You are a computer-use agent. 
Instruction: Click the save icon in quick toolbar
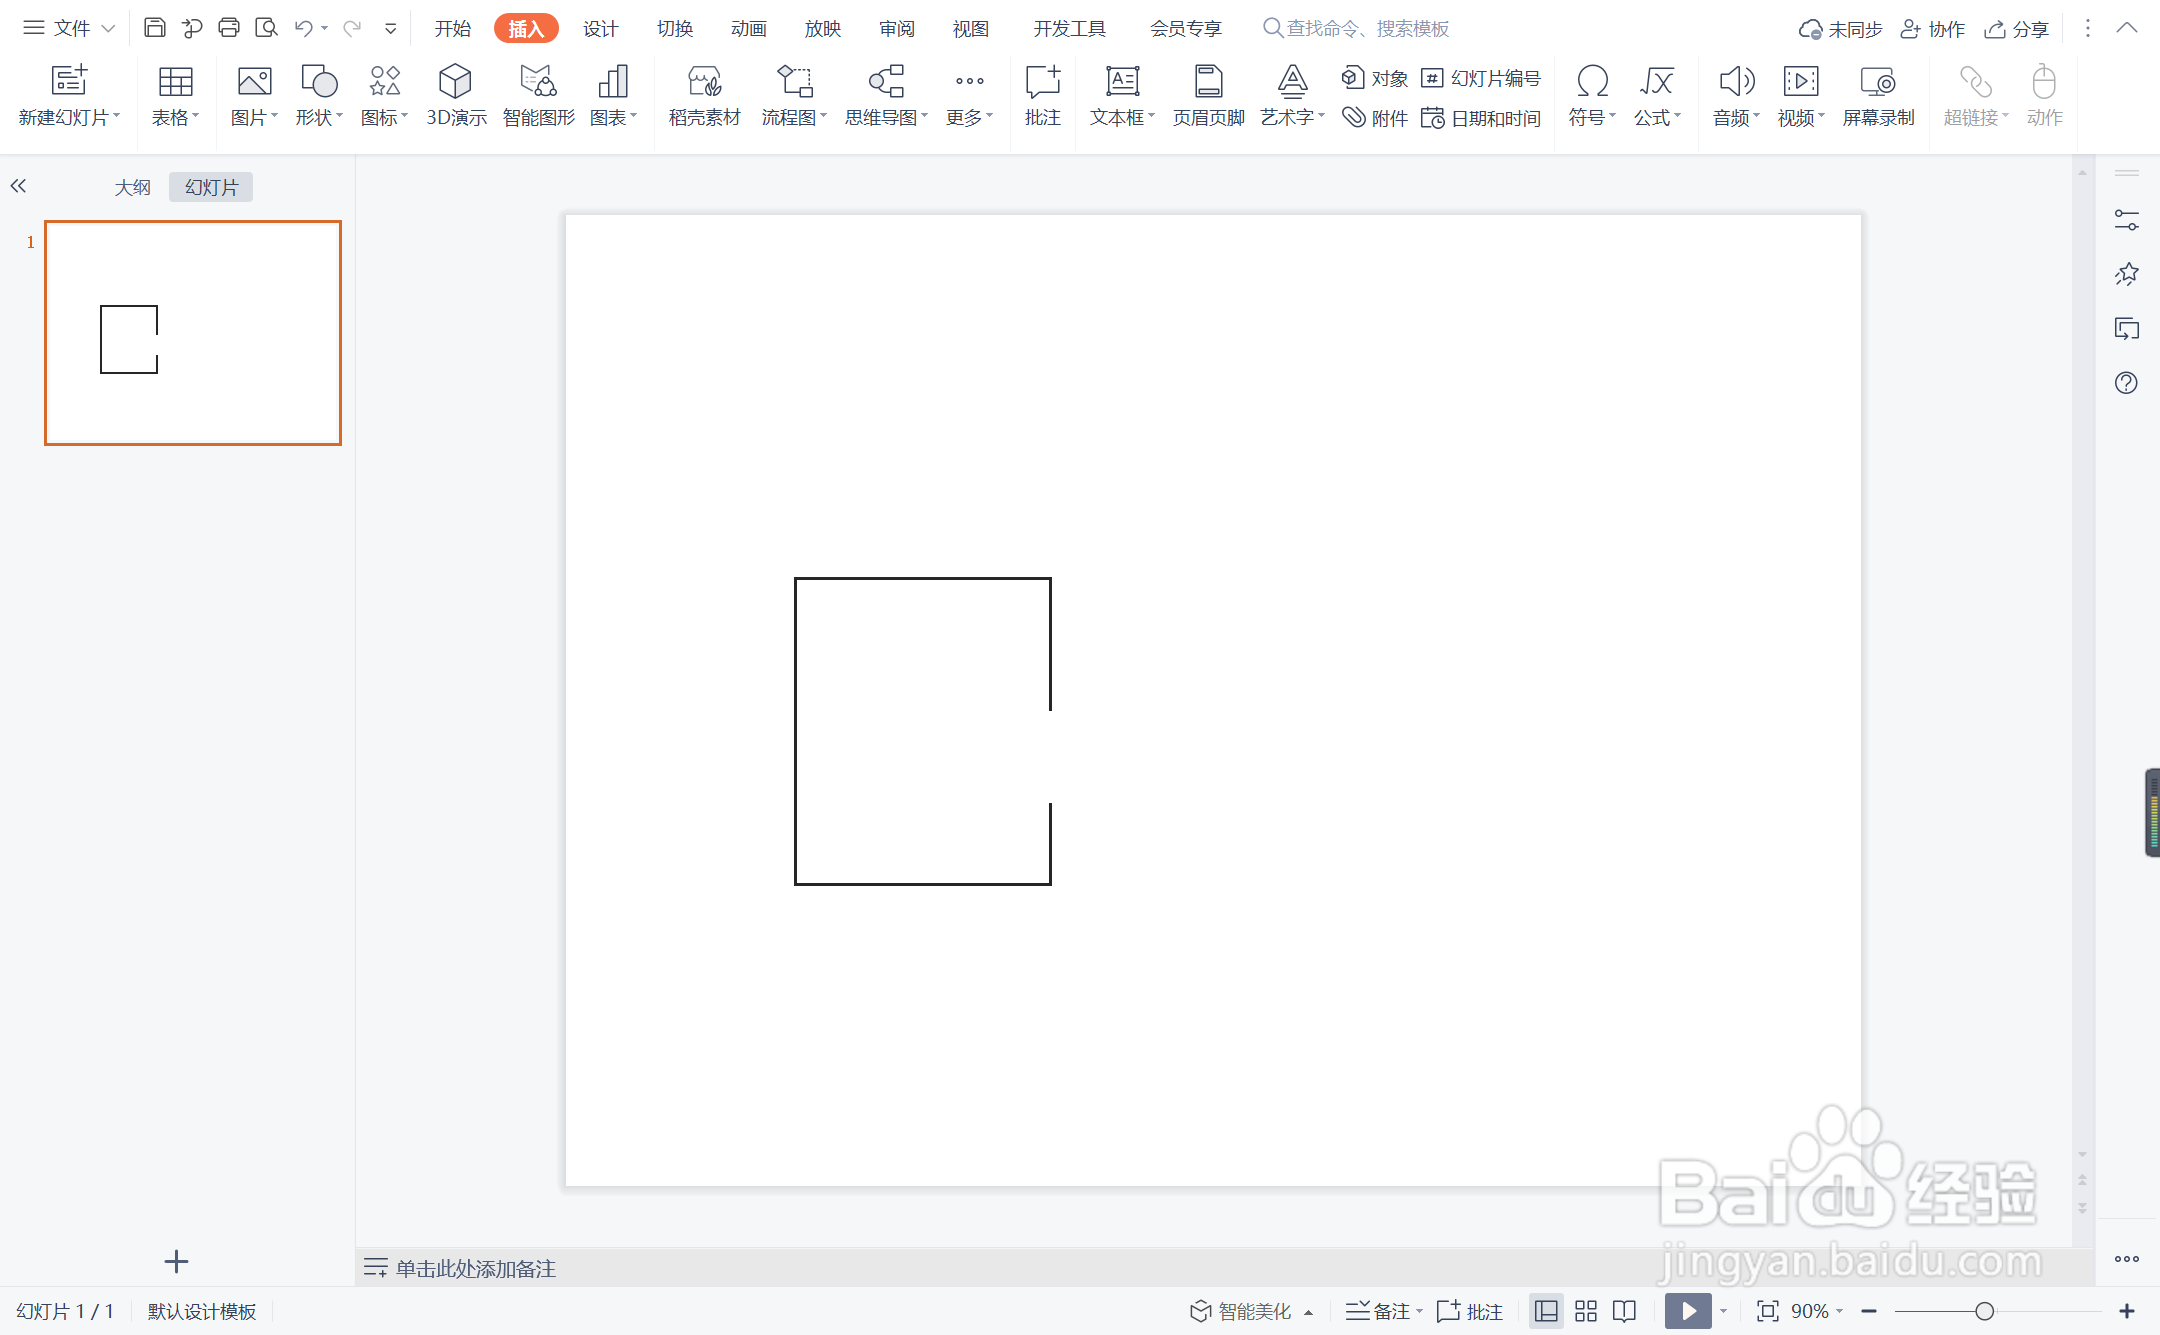click(x=154, y=28)
